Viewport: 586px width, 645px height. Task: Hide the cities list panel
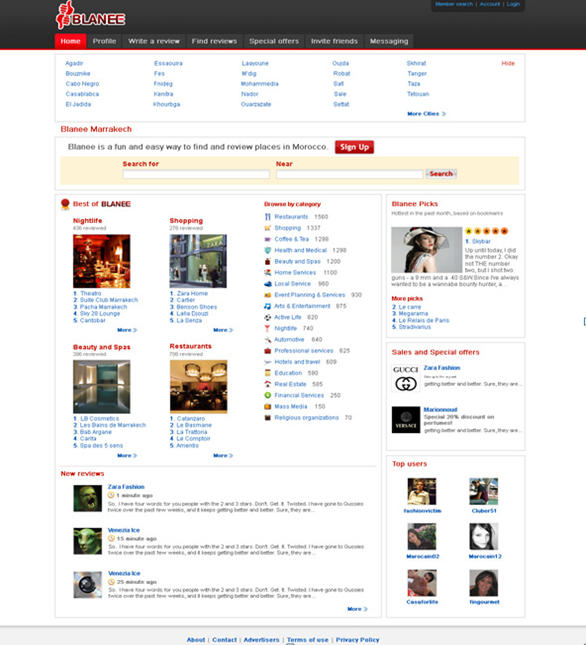point(508,63)
